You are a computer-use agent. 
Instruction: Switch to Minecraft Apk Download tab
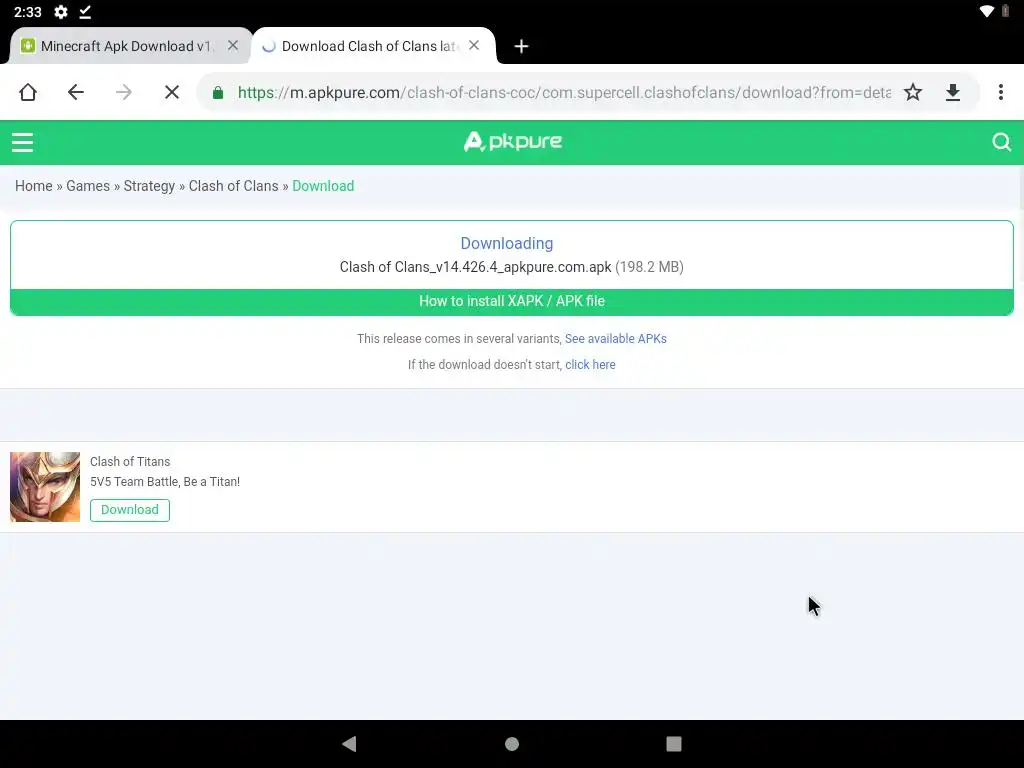point(125,46)
